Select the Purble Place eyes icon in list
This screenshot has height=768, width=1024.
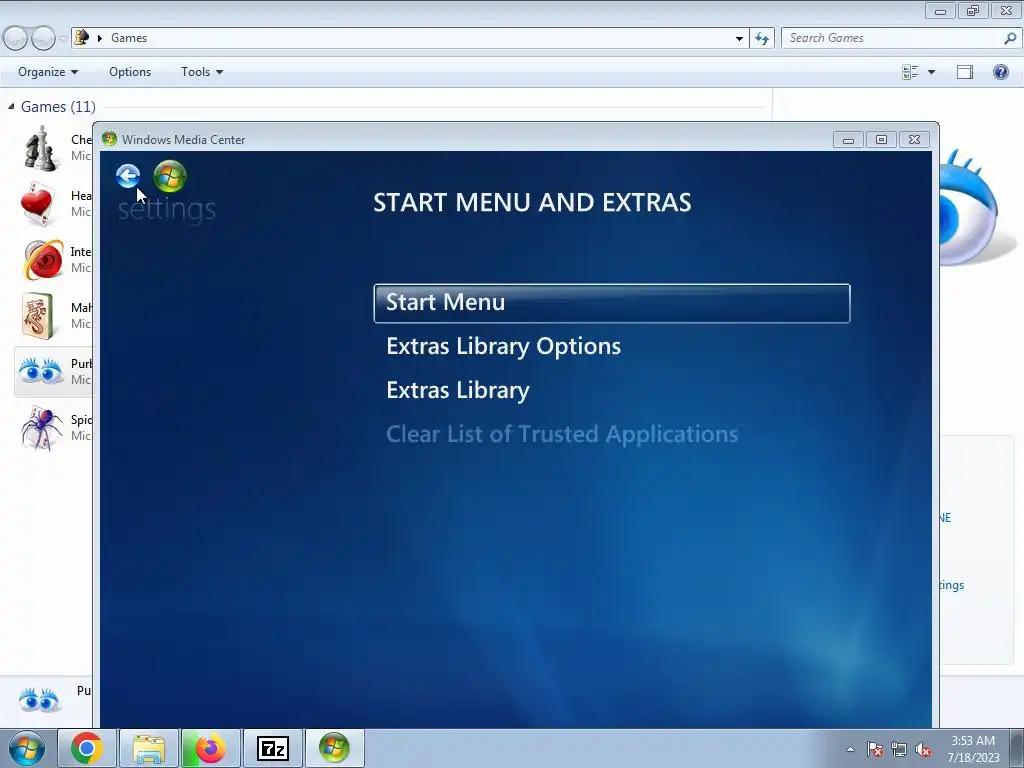click(40, 371)
